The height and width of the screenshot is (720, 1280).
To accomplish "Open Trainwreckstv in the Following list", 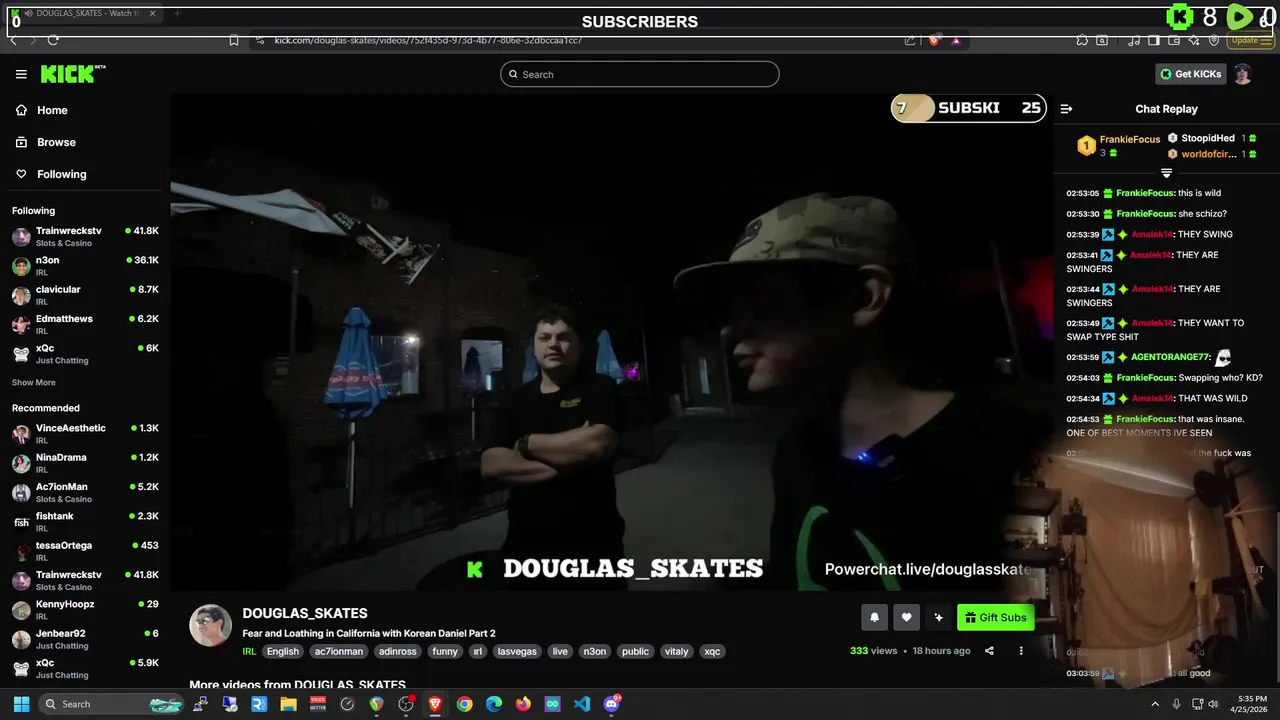I will pos(85,236).
